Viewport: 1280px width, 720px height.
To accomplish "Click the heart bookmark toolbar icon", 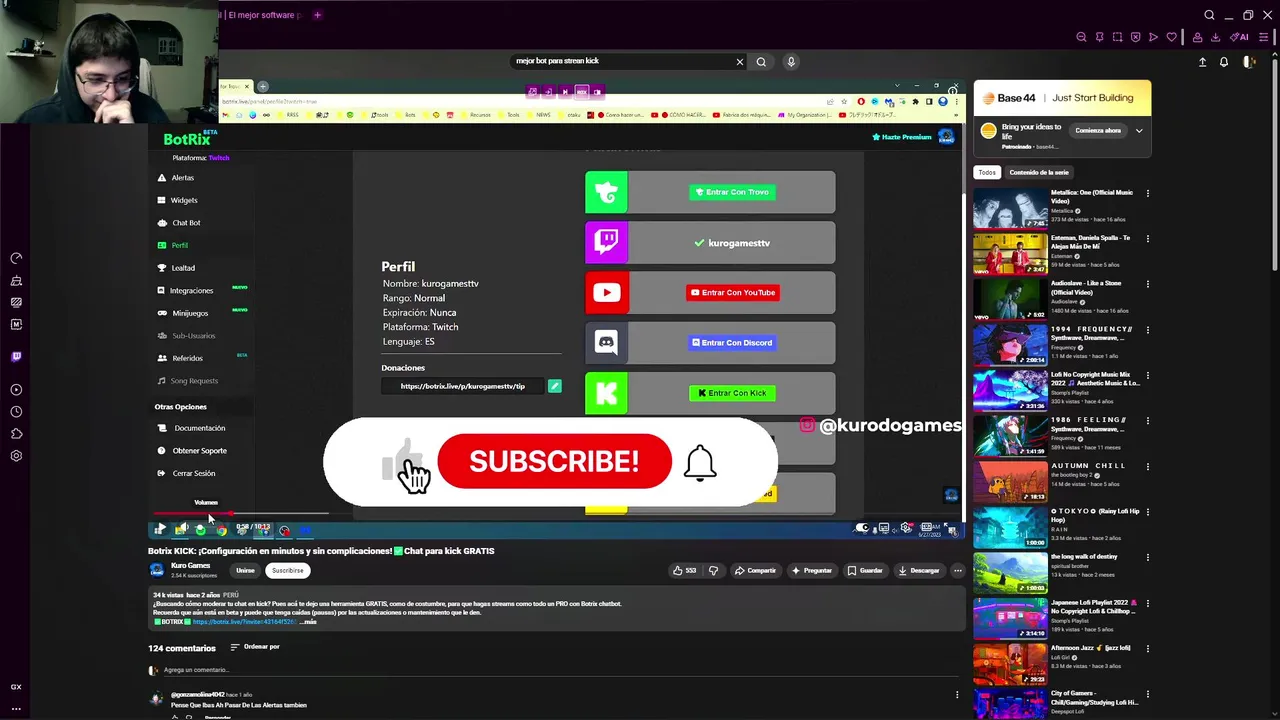I will click(x=1171, y=37).
